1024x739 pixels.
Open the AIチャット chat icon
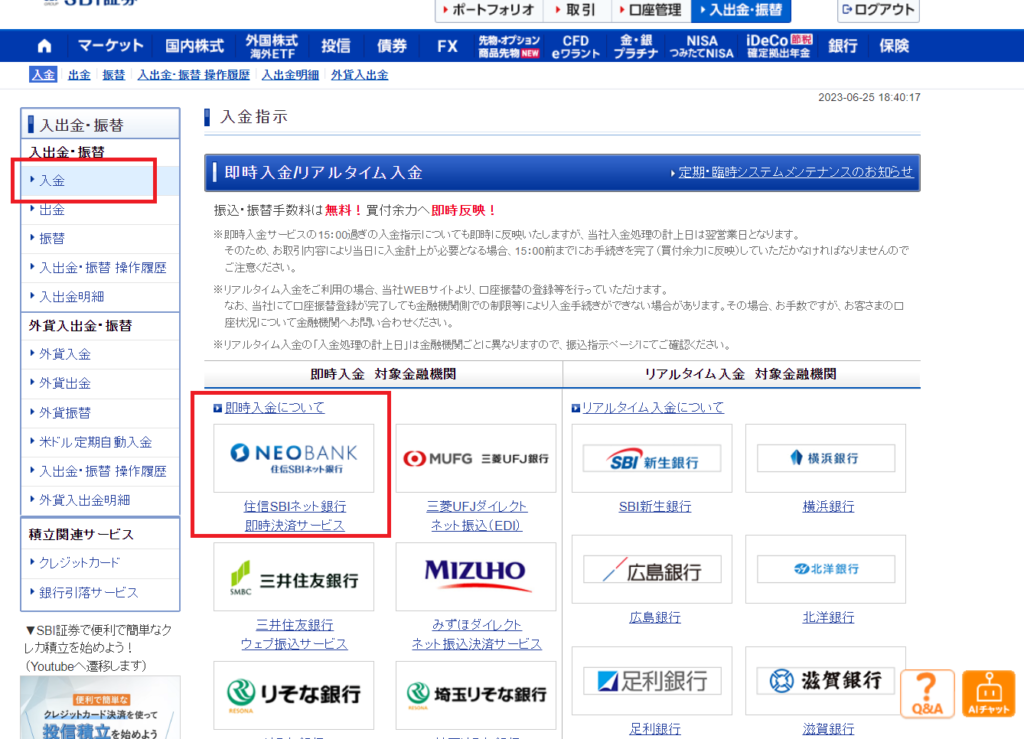pyautogui.click(x=988, y=693)
